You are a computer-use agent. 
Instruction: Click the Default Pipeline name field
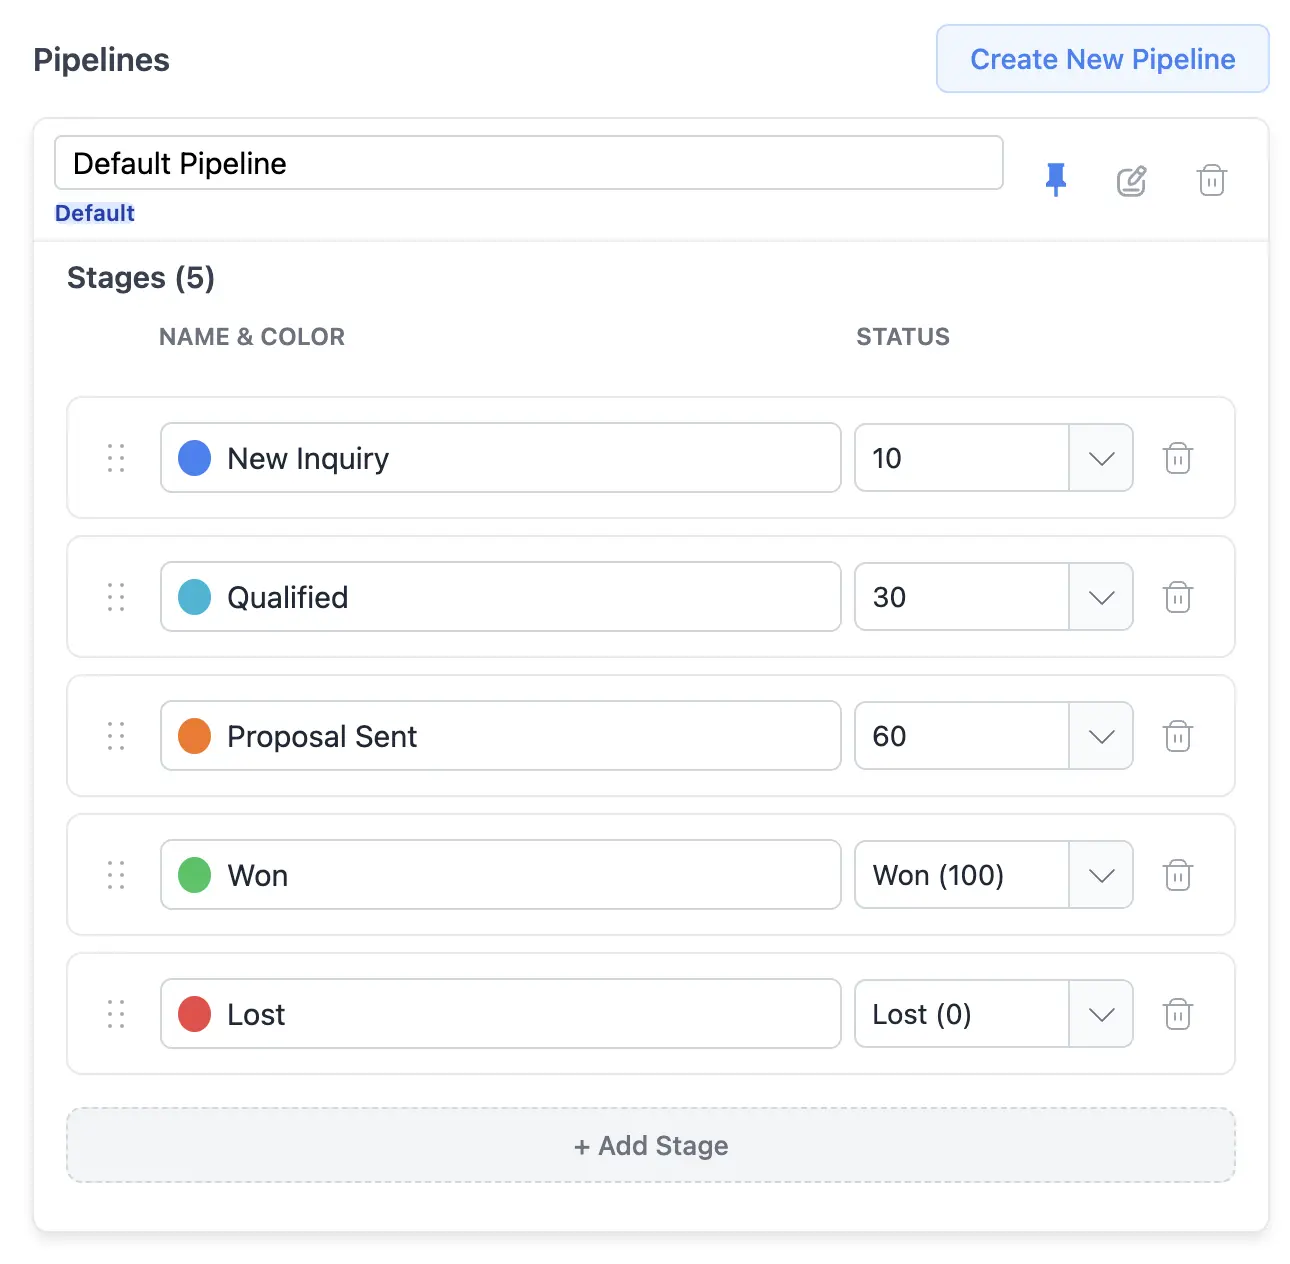529,163
